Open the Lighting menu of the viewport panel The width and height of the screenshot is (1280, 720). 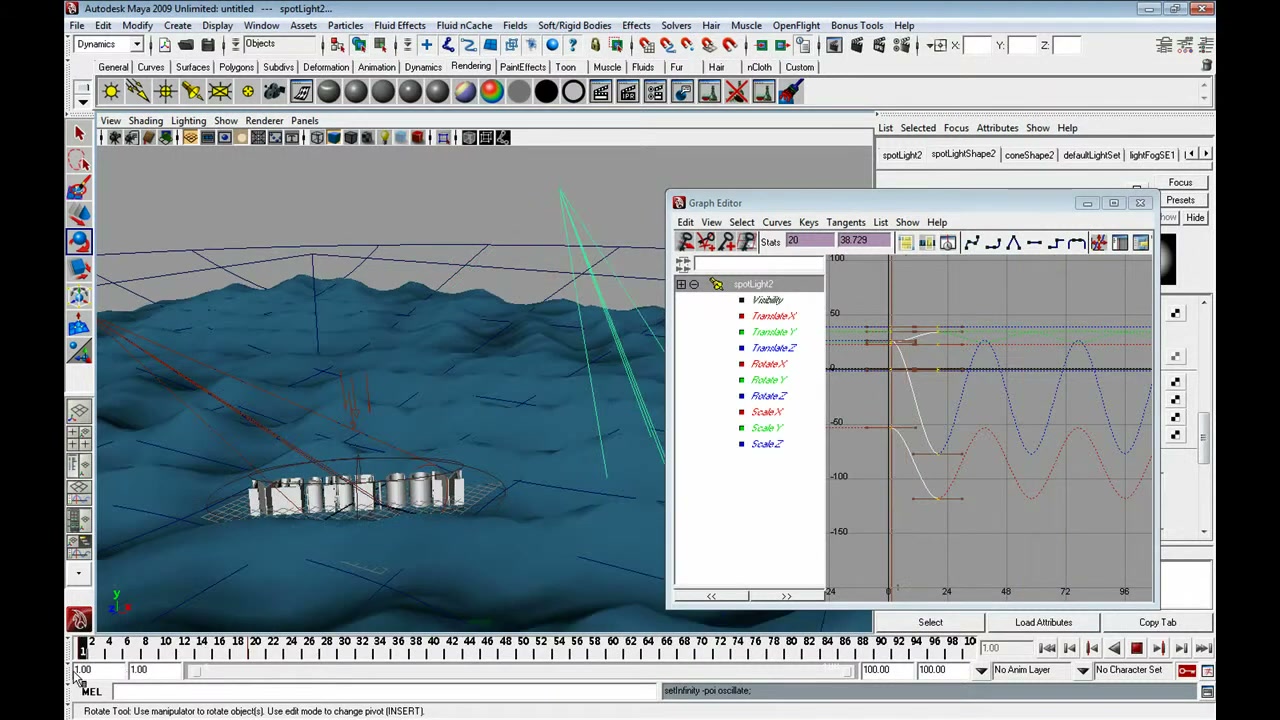coord(188,121)
